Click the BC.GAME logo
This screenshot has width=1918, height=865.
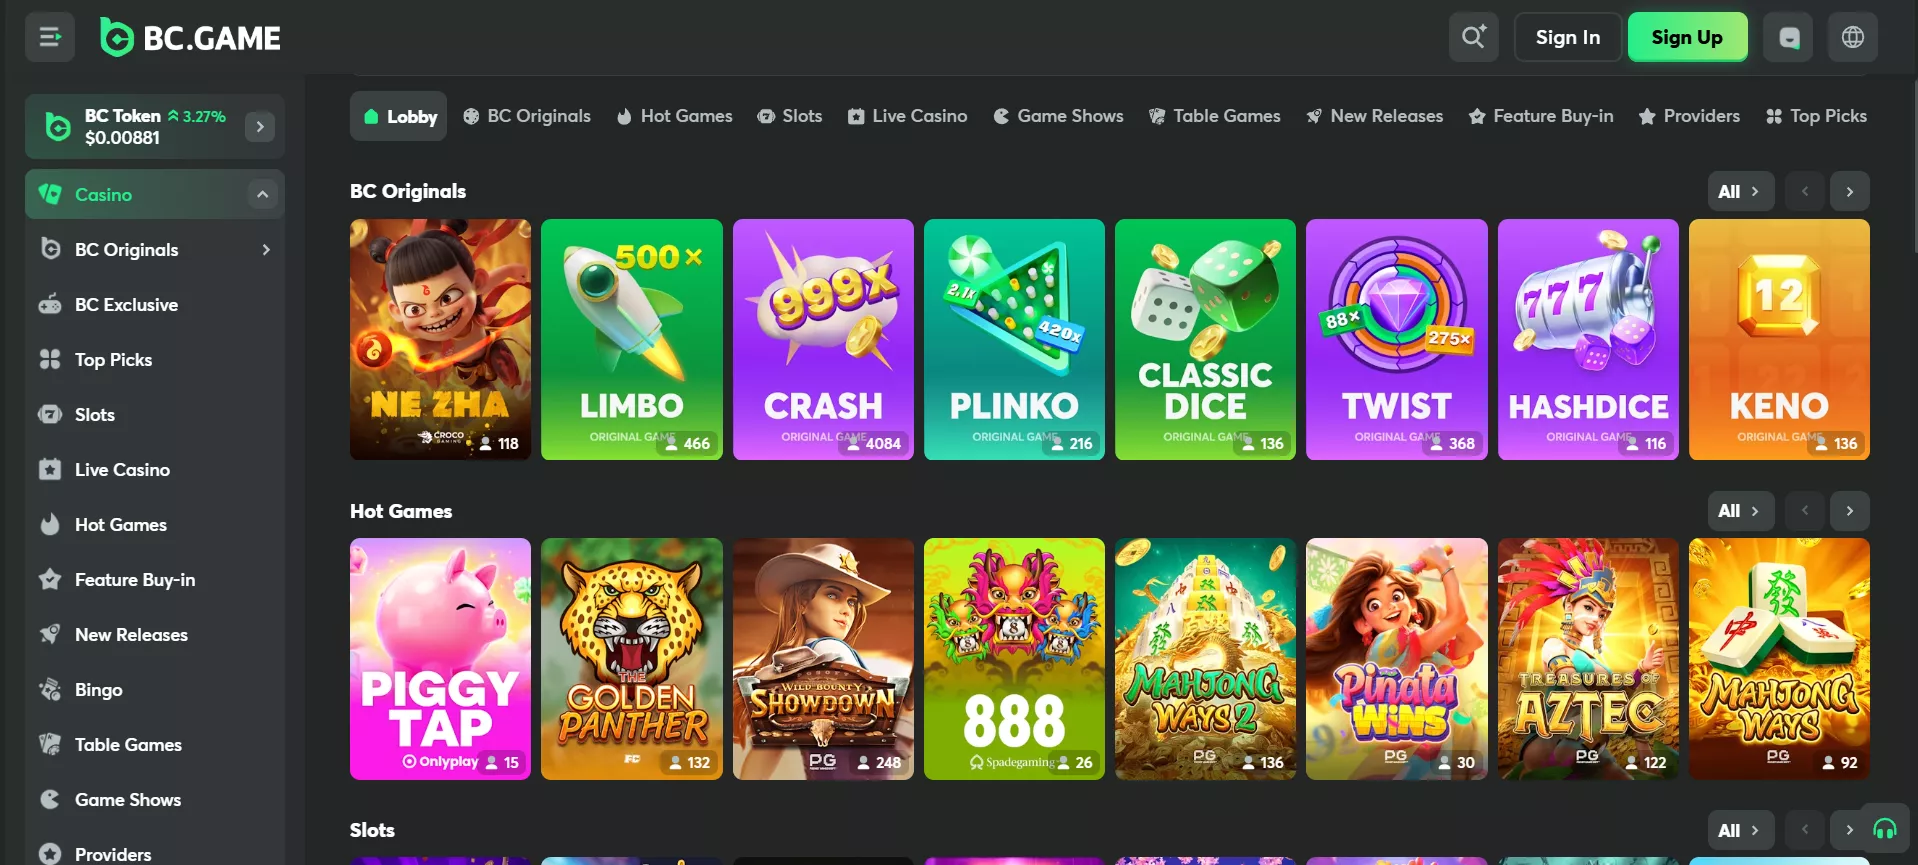click(x=191, y=38)
